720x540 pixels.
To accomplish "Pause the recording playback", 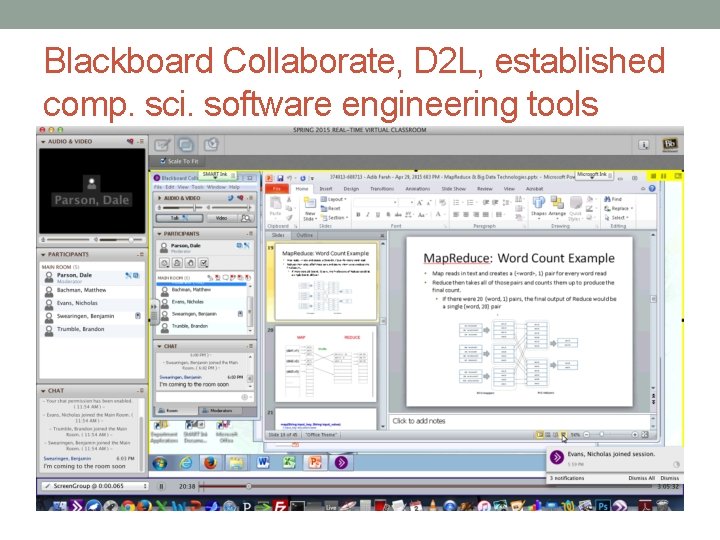I will point(162,486).
